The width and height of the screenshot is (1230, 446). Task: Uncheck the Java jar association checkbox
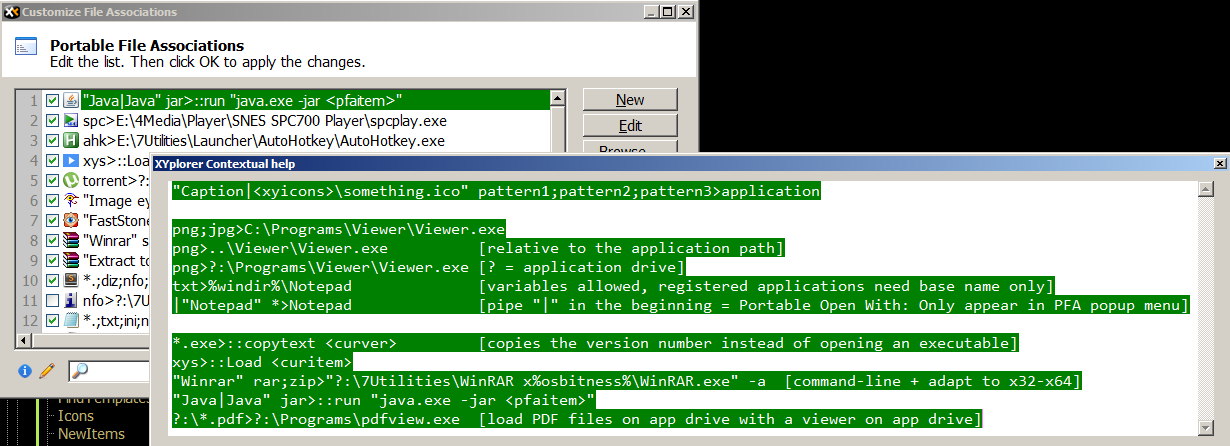(x=52, y=100)
